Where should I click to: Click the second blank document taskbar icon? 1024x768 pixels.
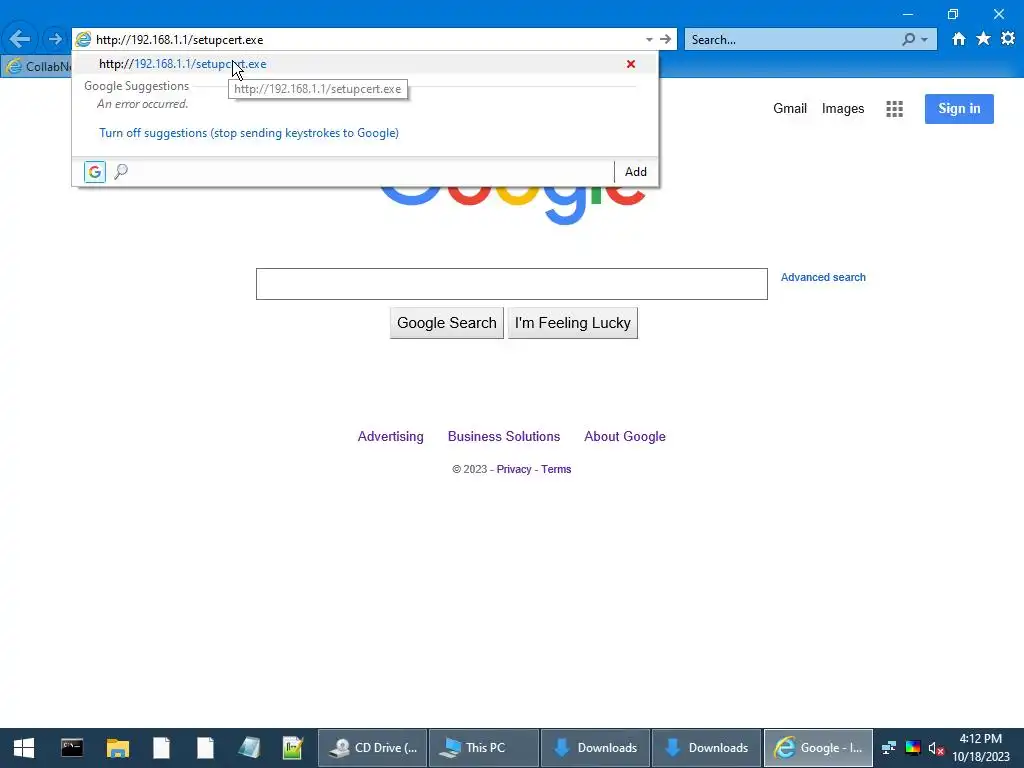[205, 748]
